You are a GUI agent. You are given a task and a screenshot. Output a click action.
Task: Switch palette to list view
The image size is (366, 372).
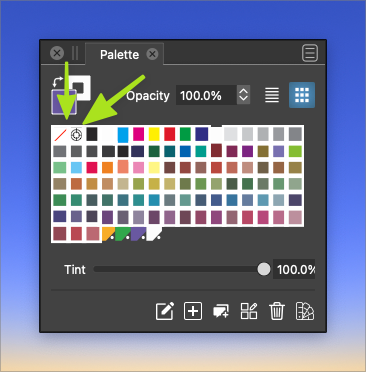pos(272,95)
